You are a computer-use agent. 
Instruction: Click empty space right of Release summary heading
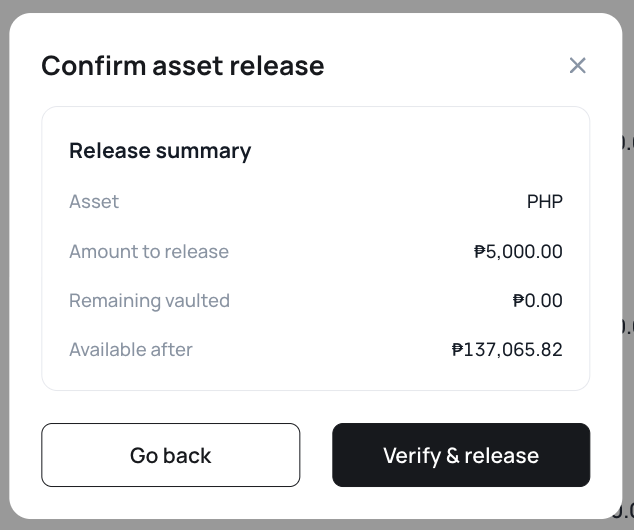(404, 151)
